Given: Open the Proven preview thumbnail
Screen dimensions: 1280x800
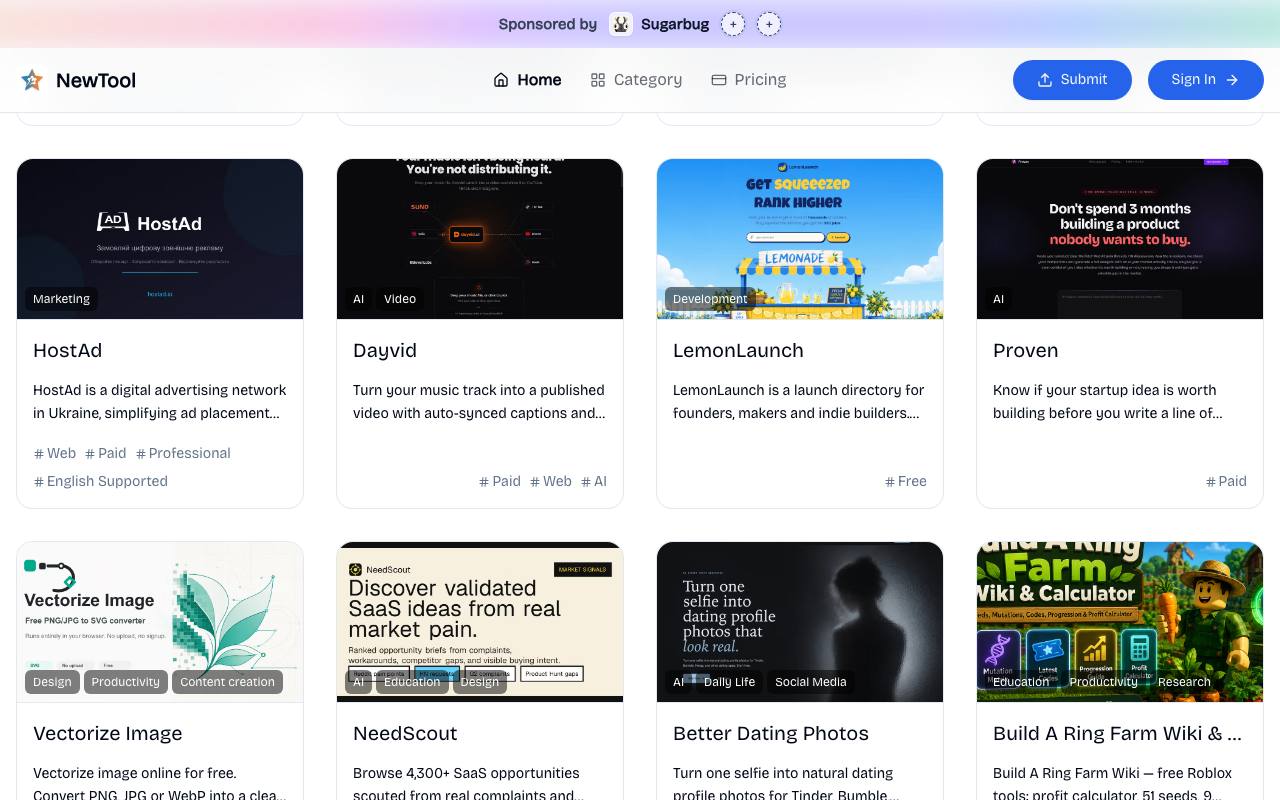Looking at the screenshot, I should (x=1120, y=239).
